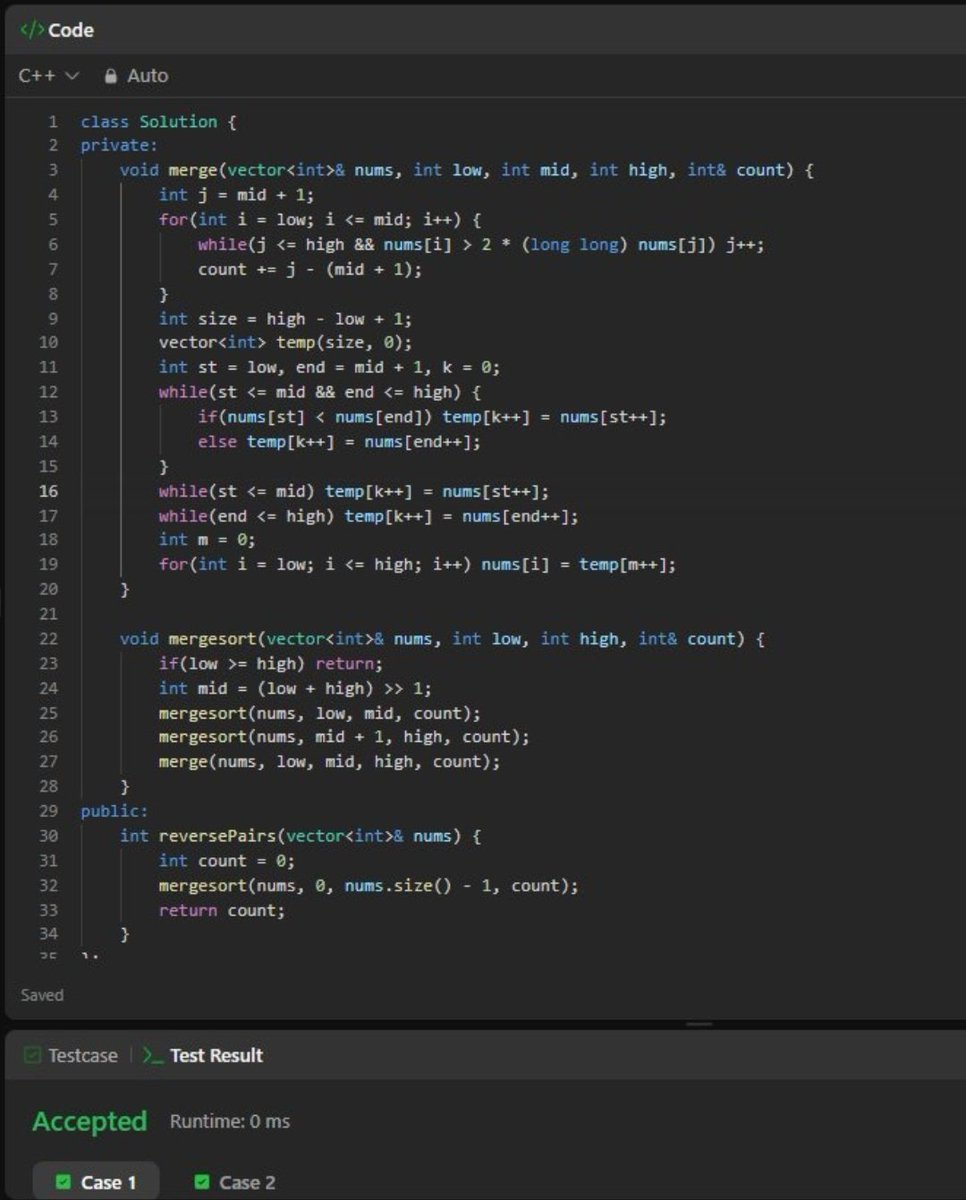Select the Case 1 result
966x1200 pixels.
pyautogui.click(x=97, y=1182)
